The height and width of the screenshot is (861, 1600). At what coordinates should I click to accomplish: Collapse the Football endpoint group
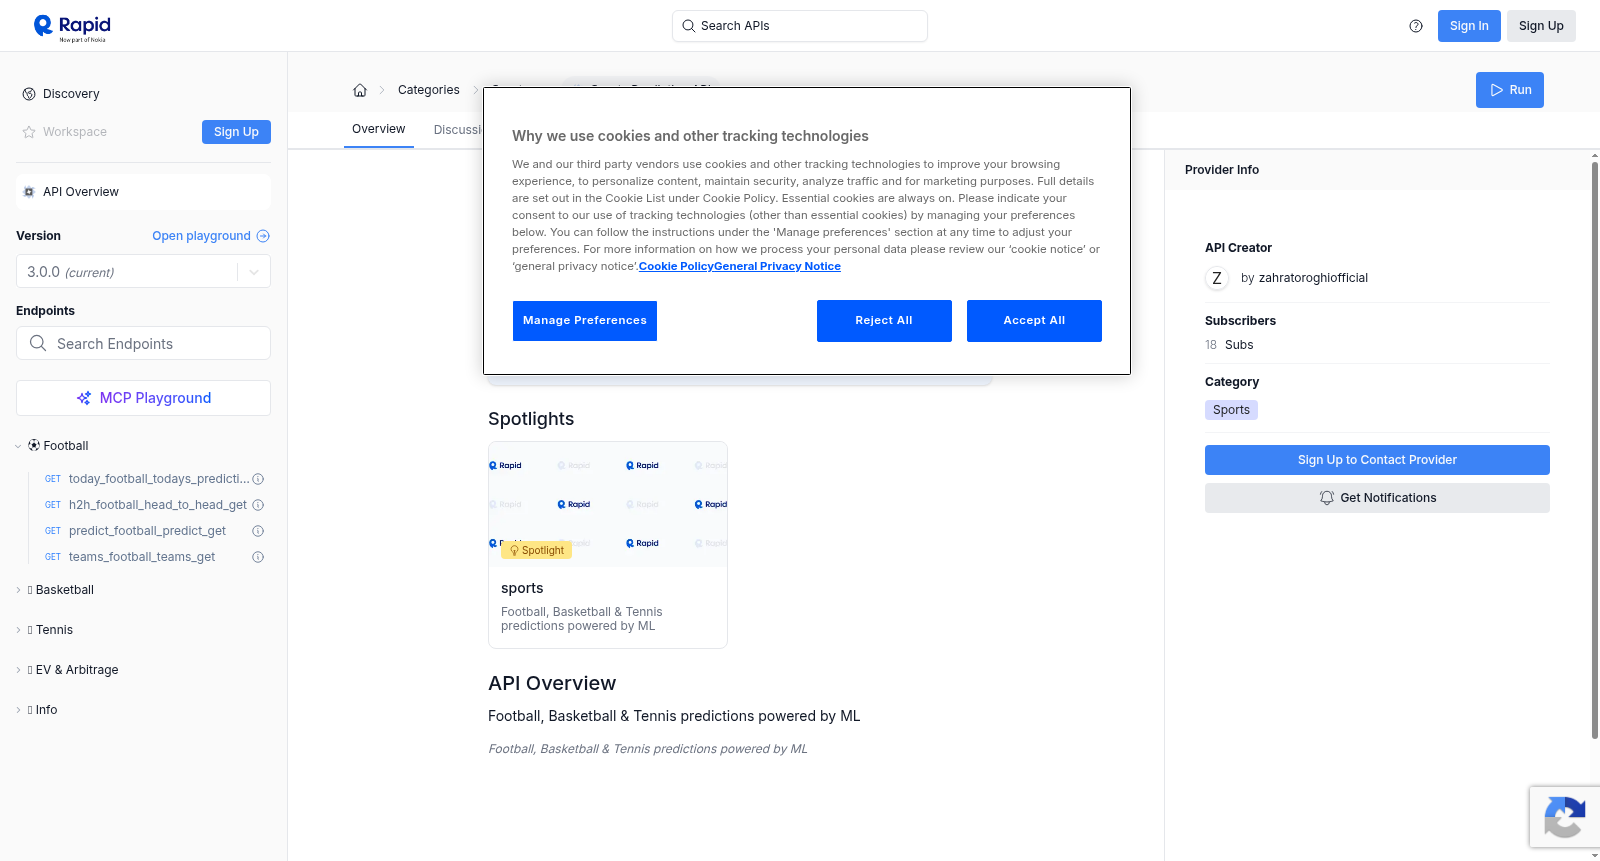(18, 446)
